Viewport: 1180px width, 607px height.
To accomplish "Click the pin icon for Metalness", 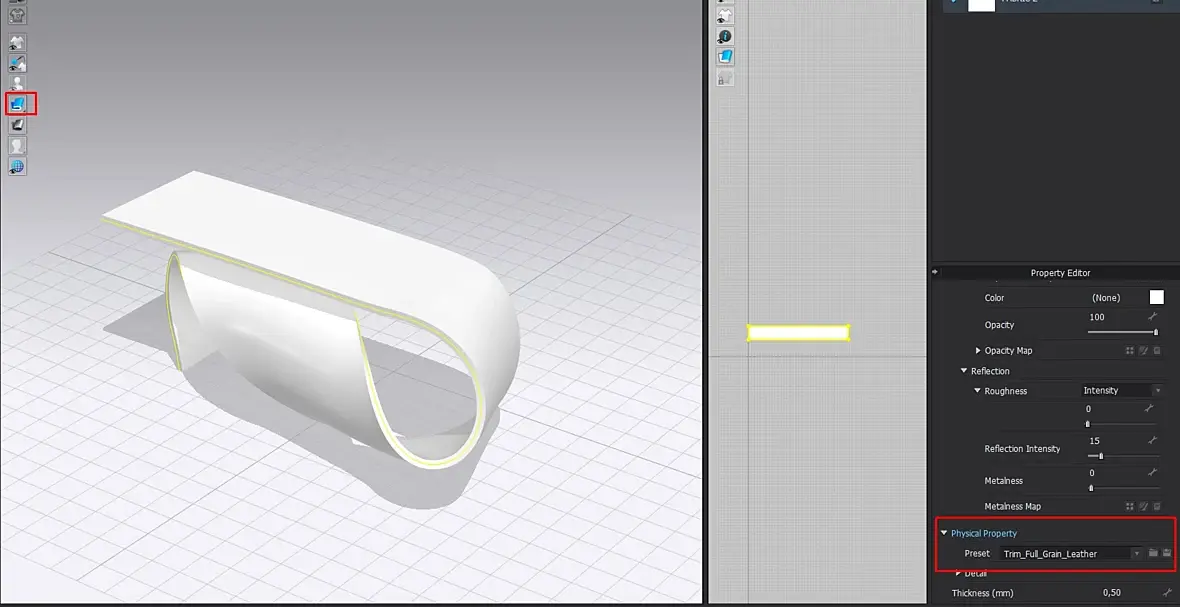I will 1151,473.
